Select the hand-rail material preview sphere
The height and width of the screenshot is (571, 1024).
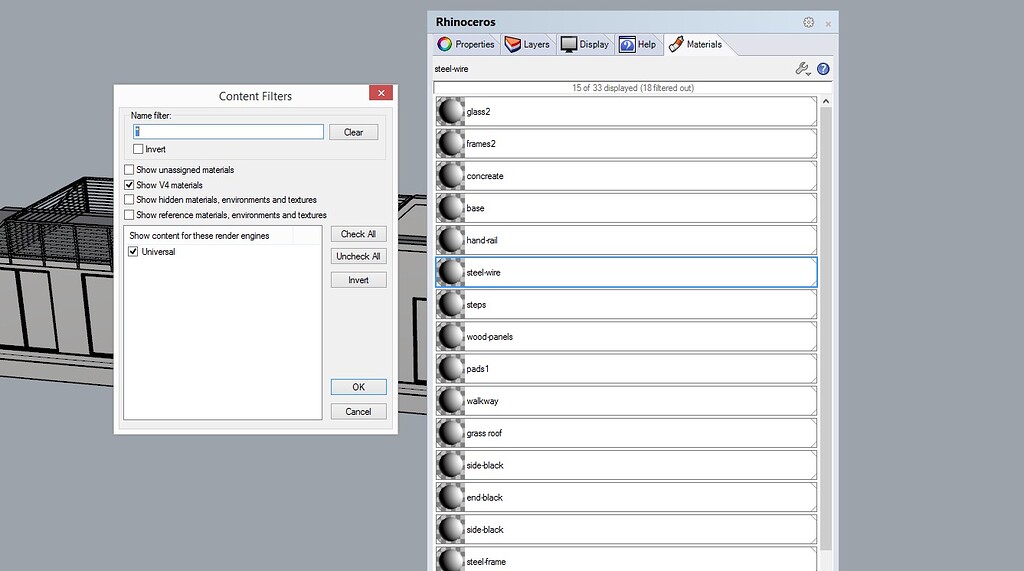(x=451, y=240)
